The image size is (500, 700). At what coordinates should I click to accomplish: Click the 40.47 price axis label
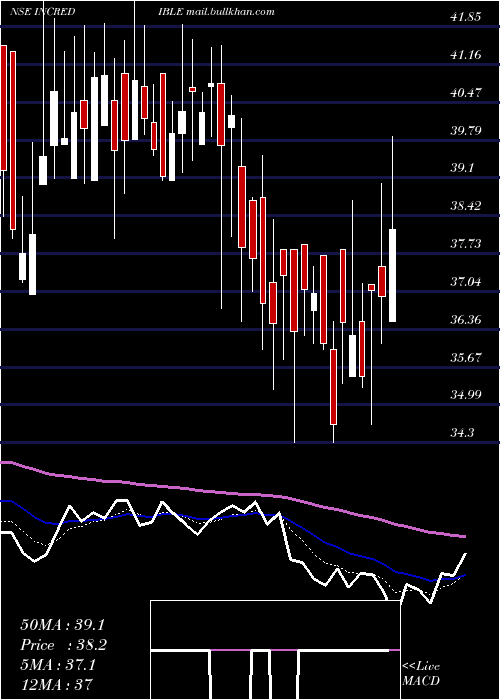pyautogui.click(x=466, y=93)
